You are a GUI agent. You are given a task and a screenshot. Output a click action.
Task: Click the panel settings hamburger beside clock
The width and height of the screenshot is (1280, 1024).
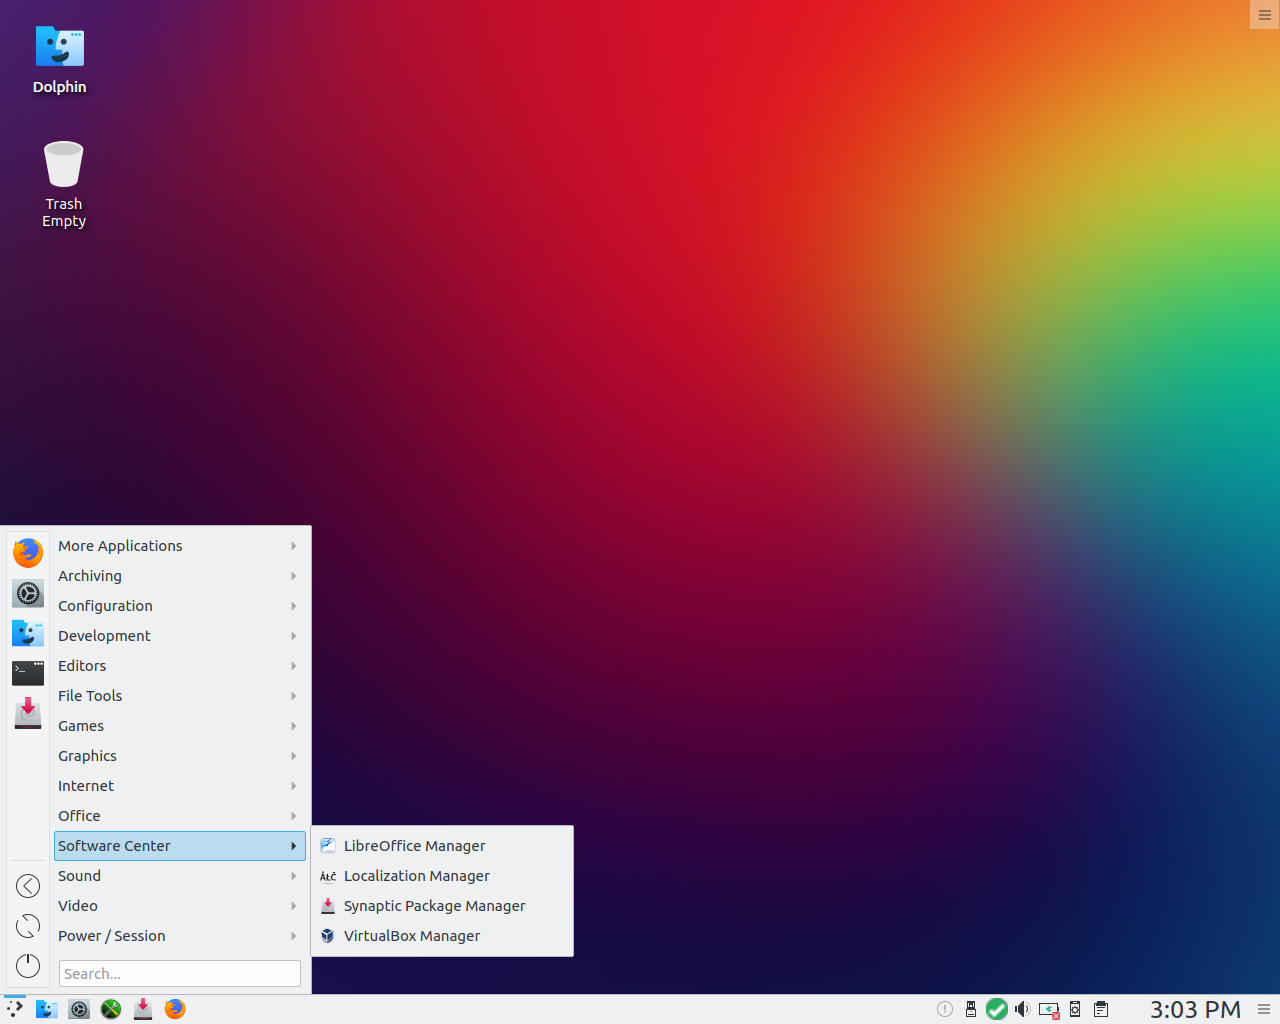[x=1264, y=1009]
